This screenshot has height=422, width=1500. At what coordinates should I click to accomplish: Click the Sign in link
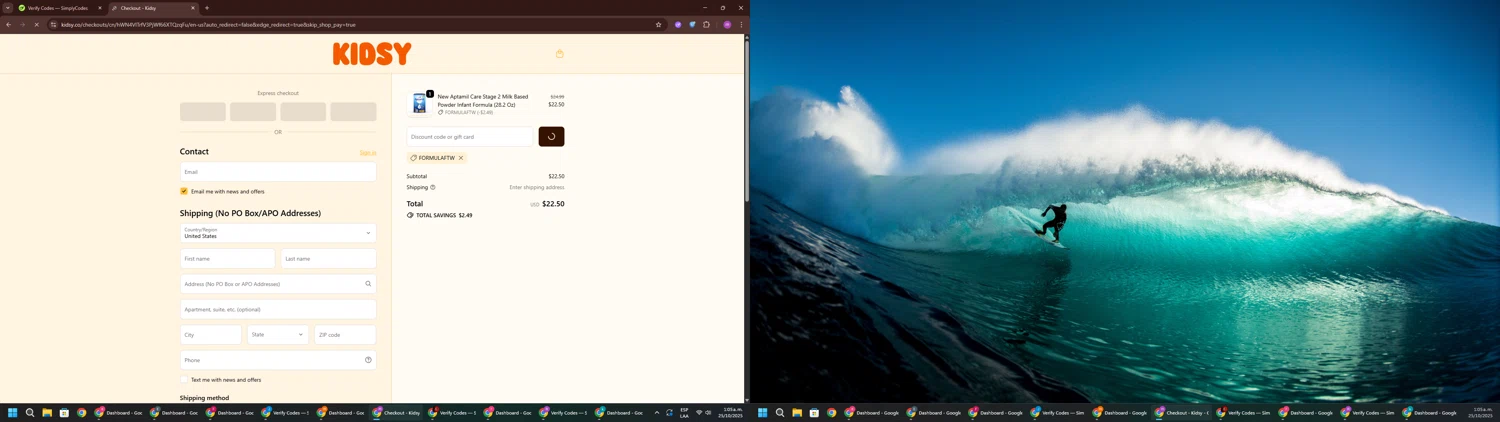tap(368, 153)
